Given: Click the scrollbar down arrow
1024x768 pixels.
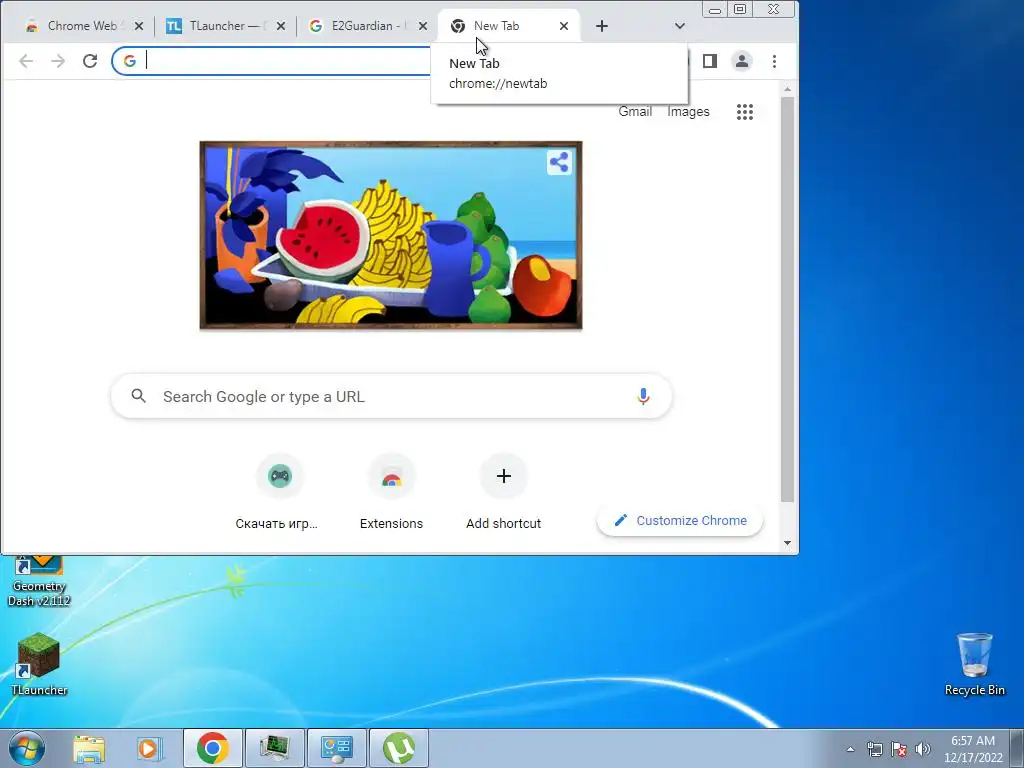Looking at the screenshot, I should (788, 543).
